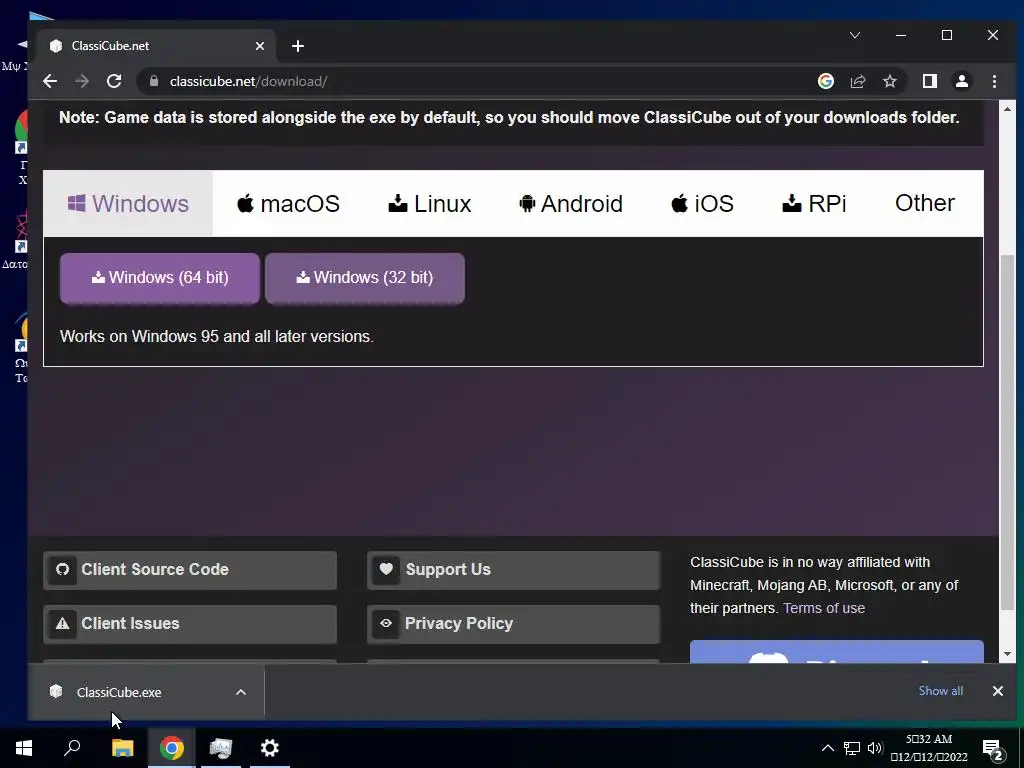Screen dimensions: 1024x768
Task: Download Windows (32 bit) build
Action: click(x=364, y=278)
